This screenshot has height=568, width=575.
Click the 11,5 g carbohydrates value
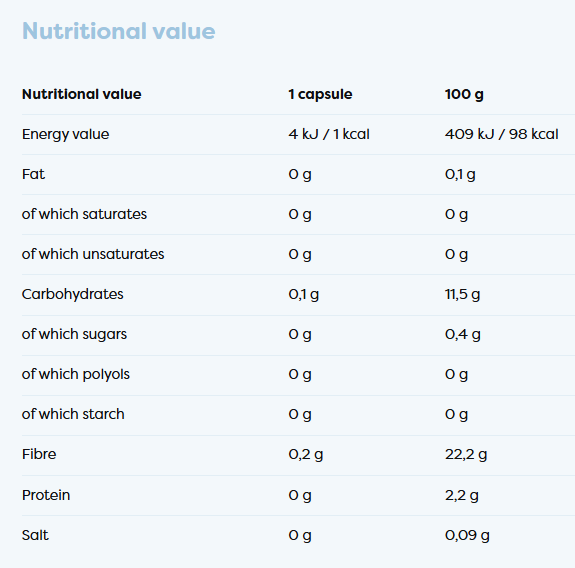pos(462,294)
